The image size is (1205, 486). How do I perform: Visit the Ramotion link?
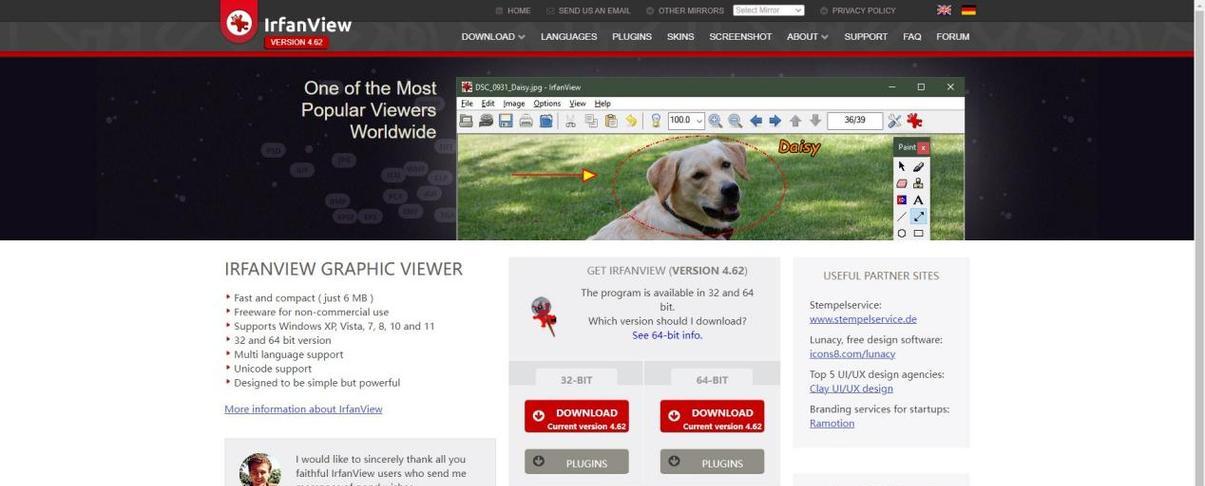832,423
